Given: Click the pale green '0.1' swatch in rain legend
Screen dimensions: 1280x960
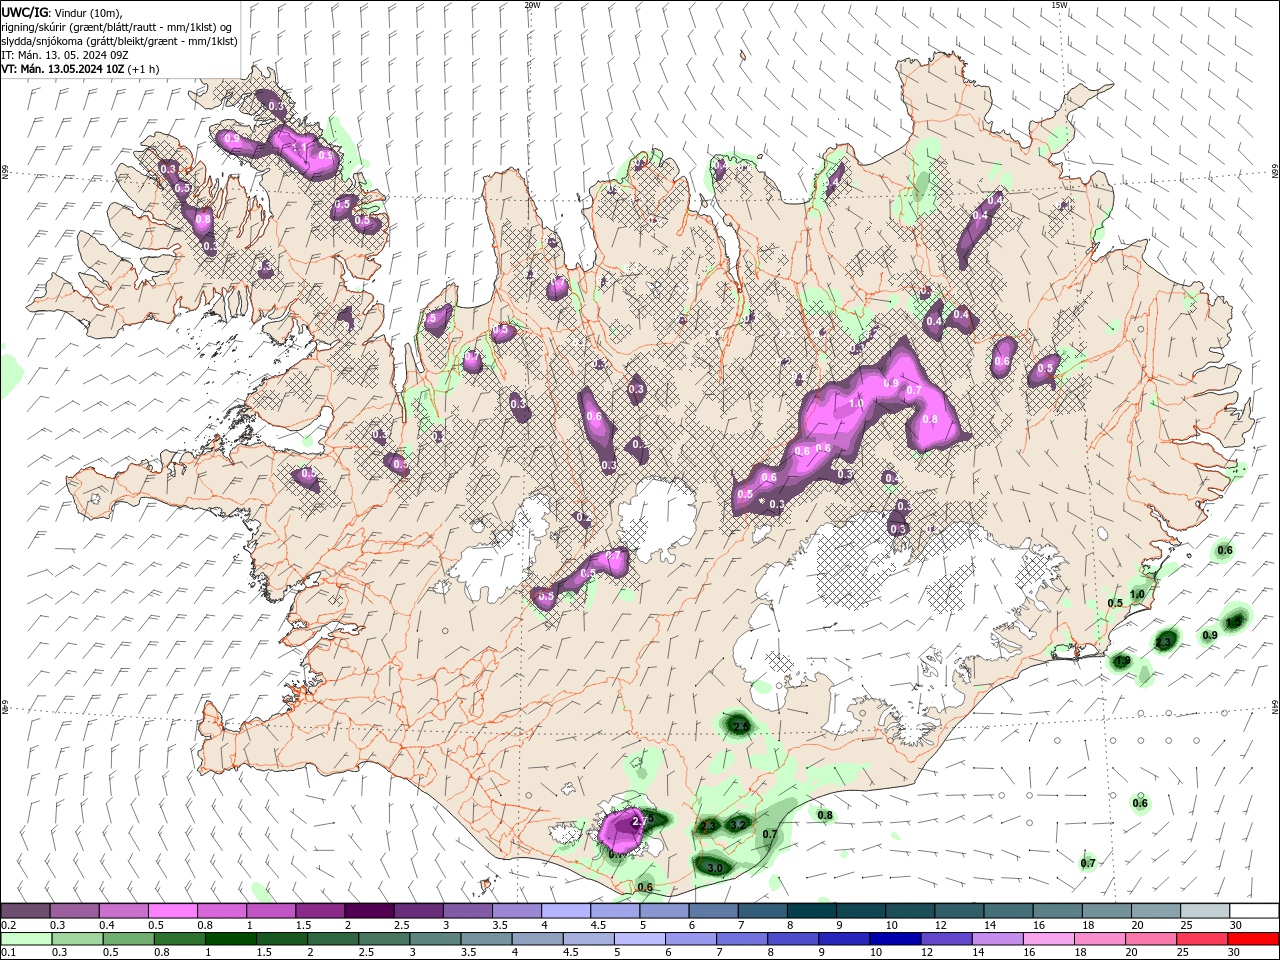Looking at the screenshot, I should pyautogui.click(x=25, y=939).
